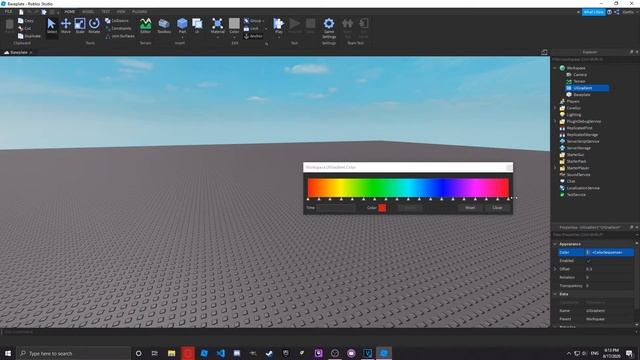640x360 pixels.
Task: Collapse the Data properties section
Action: pyautogui.click(x=555, y=294)
